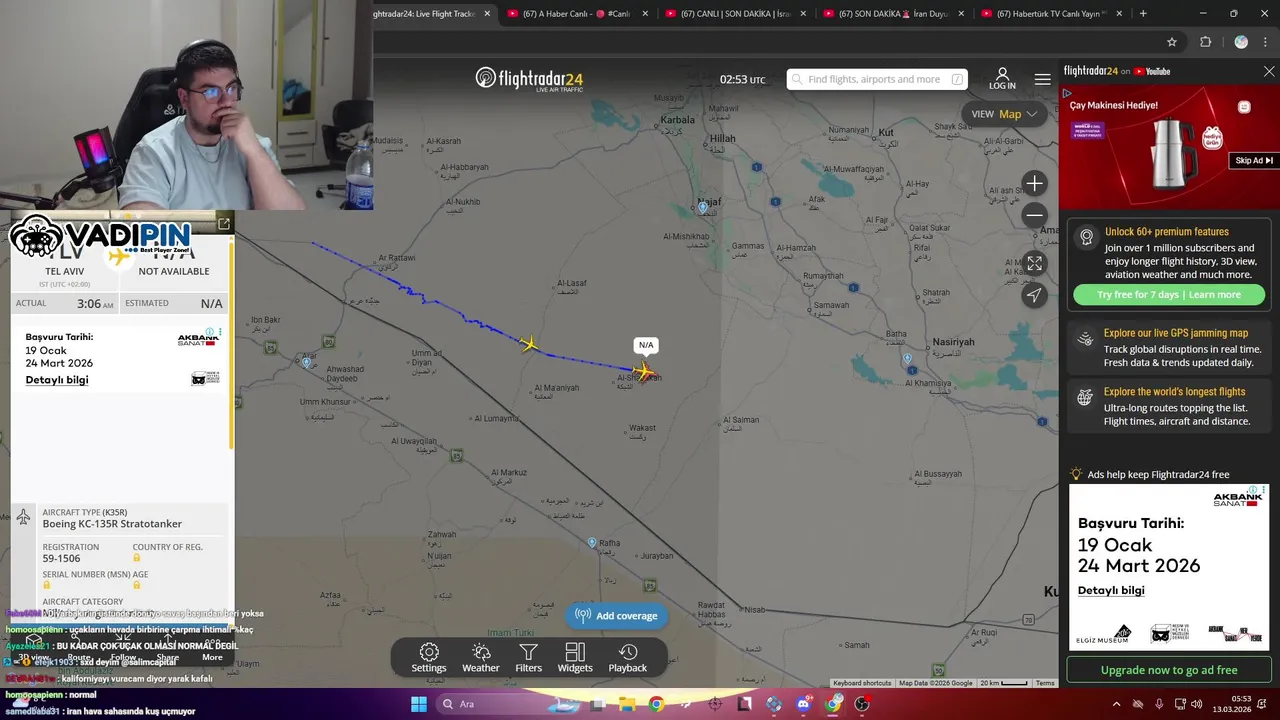Open the Flightradar24 hamburger menu
Screen dimensions: 1280x720
click(x=1042, y=79)
